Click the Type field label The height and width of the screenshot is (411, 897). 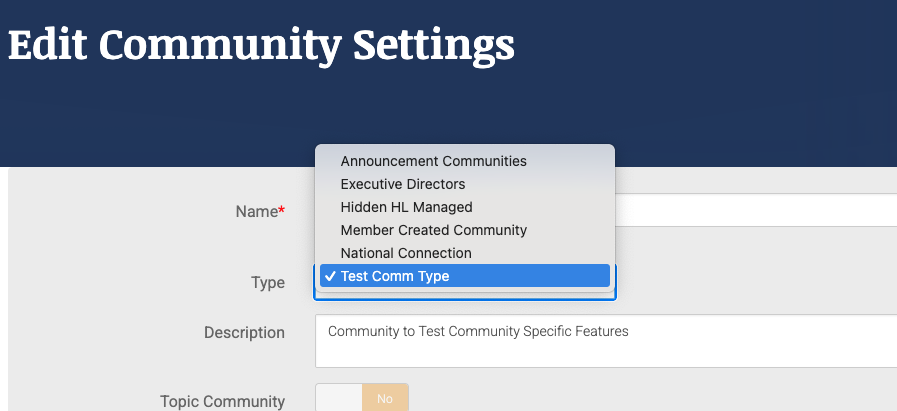coord(267,283)
